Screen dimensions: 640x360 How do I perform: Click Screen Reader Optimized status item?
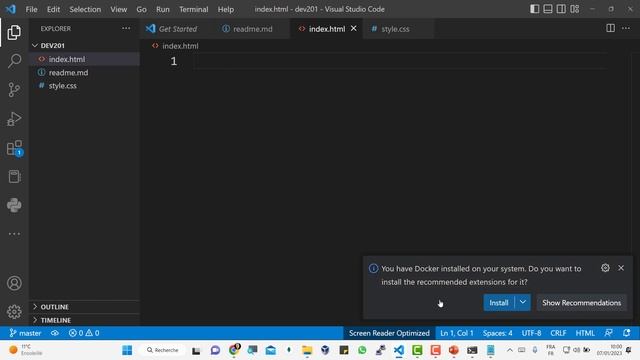[x=389, y=333]
